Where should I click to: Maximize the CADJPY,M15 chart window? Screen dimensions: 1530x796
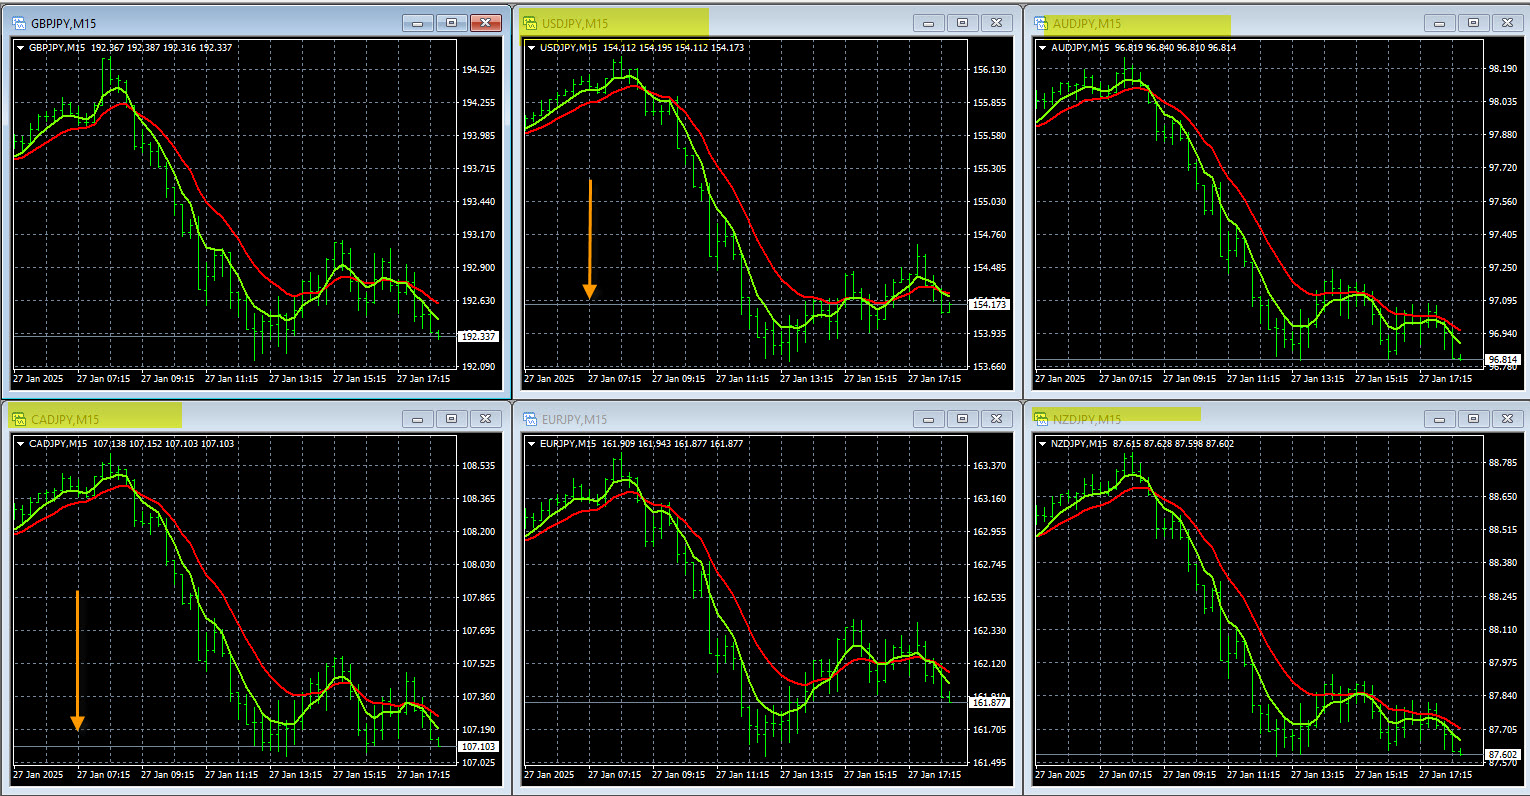click(x=451, y=419)
